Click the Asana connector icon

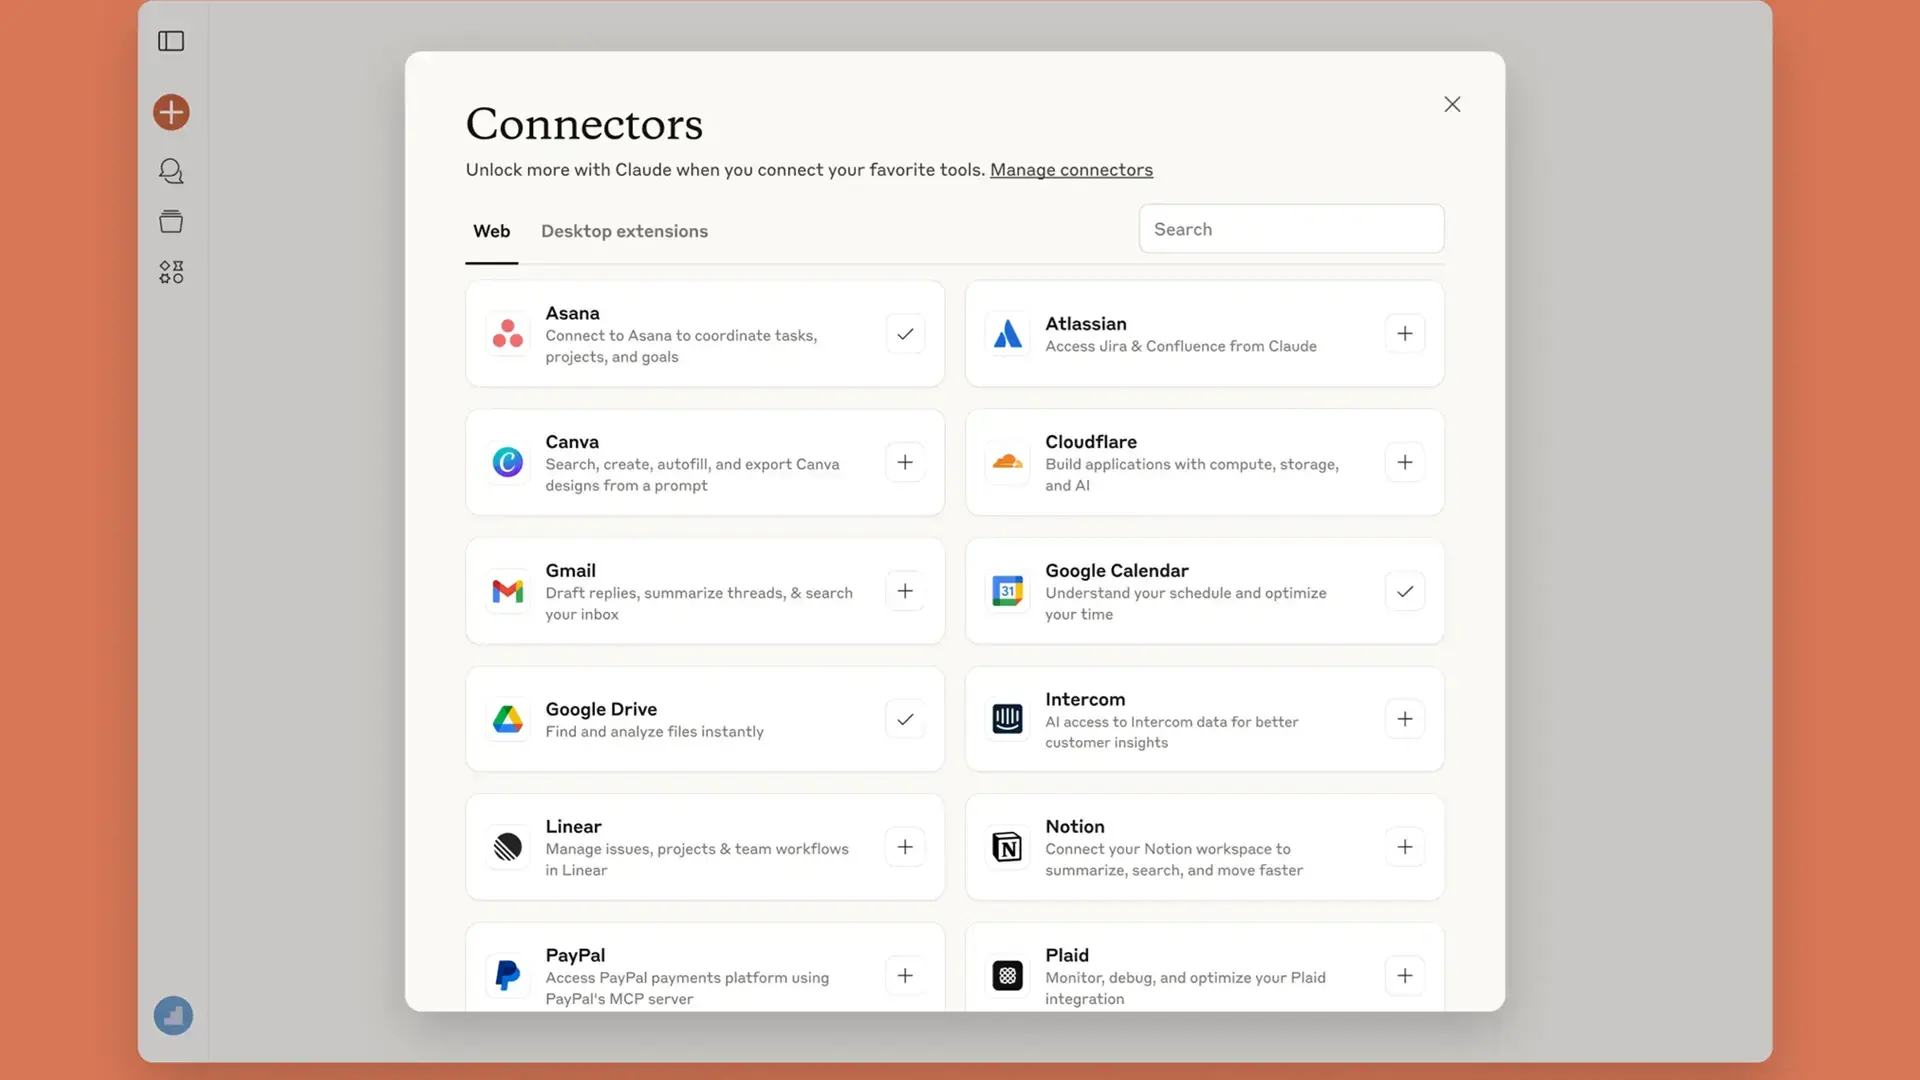(x=508, y=334)
